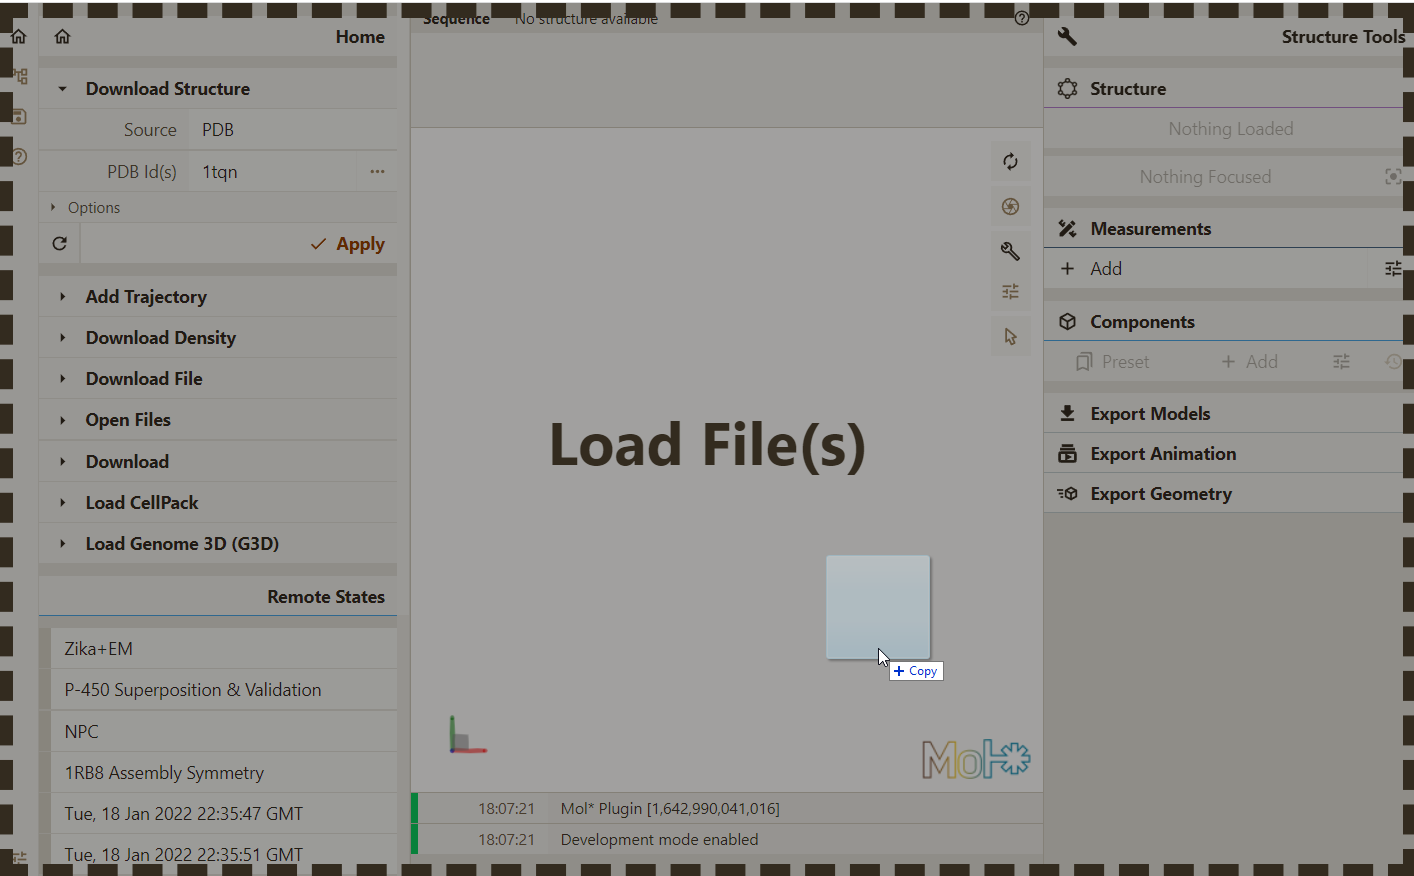Open the Export Models section
The height and width of the screenshot is (876, 1414).
(x=1150, y=414)
